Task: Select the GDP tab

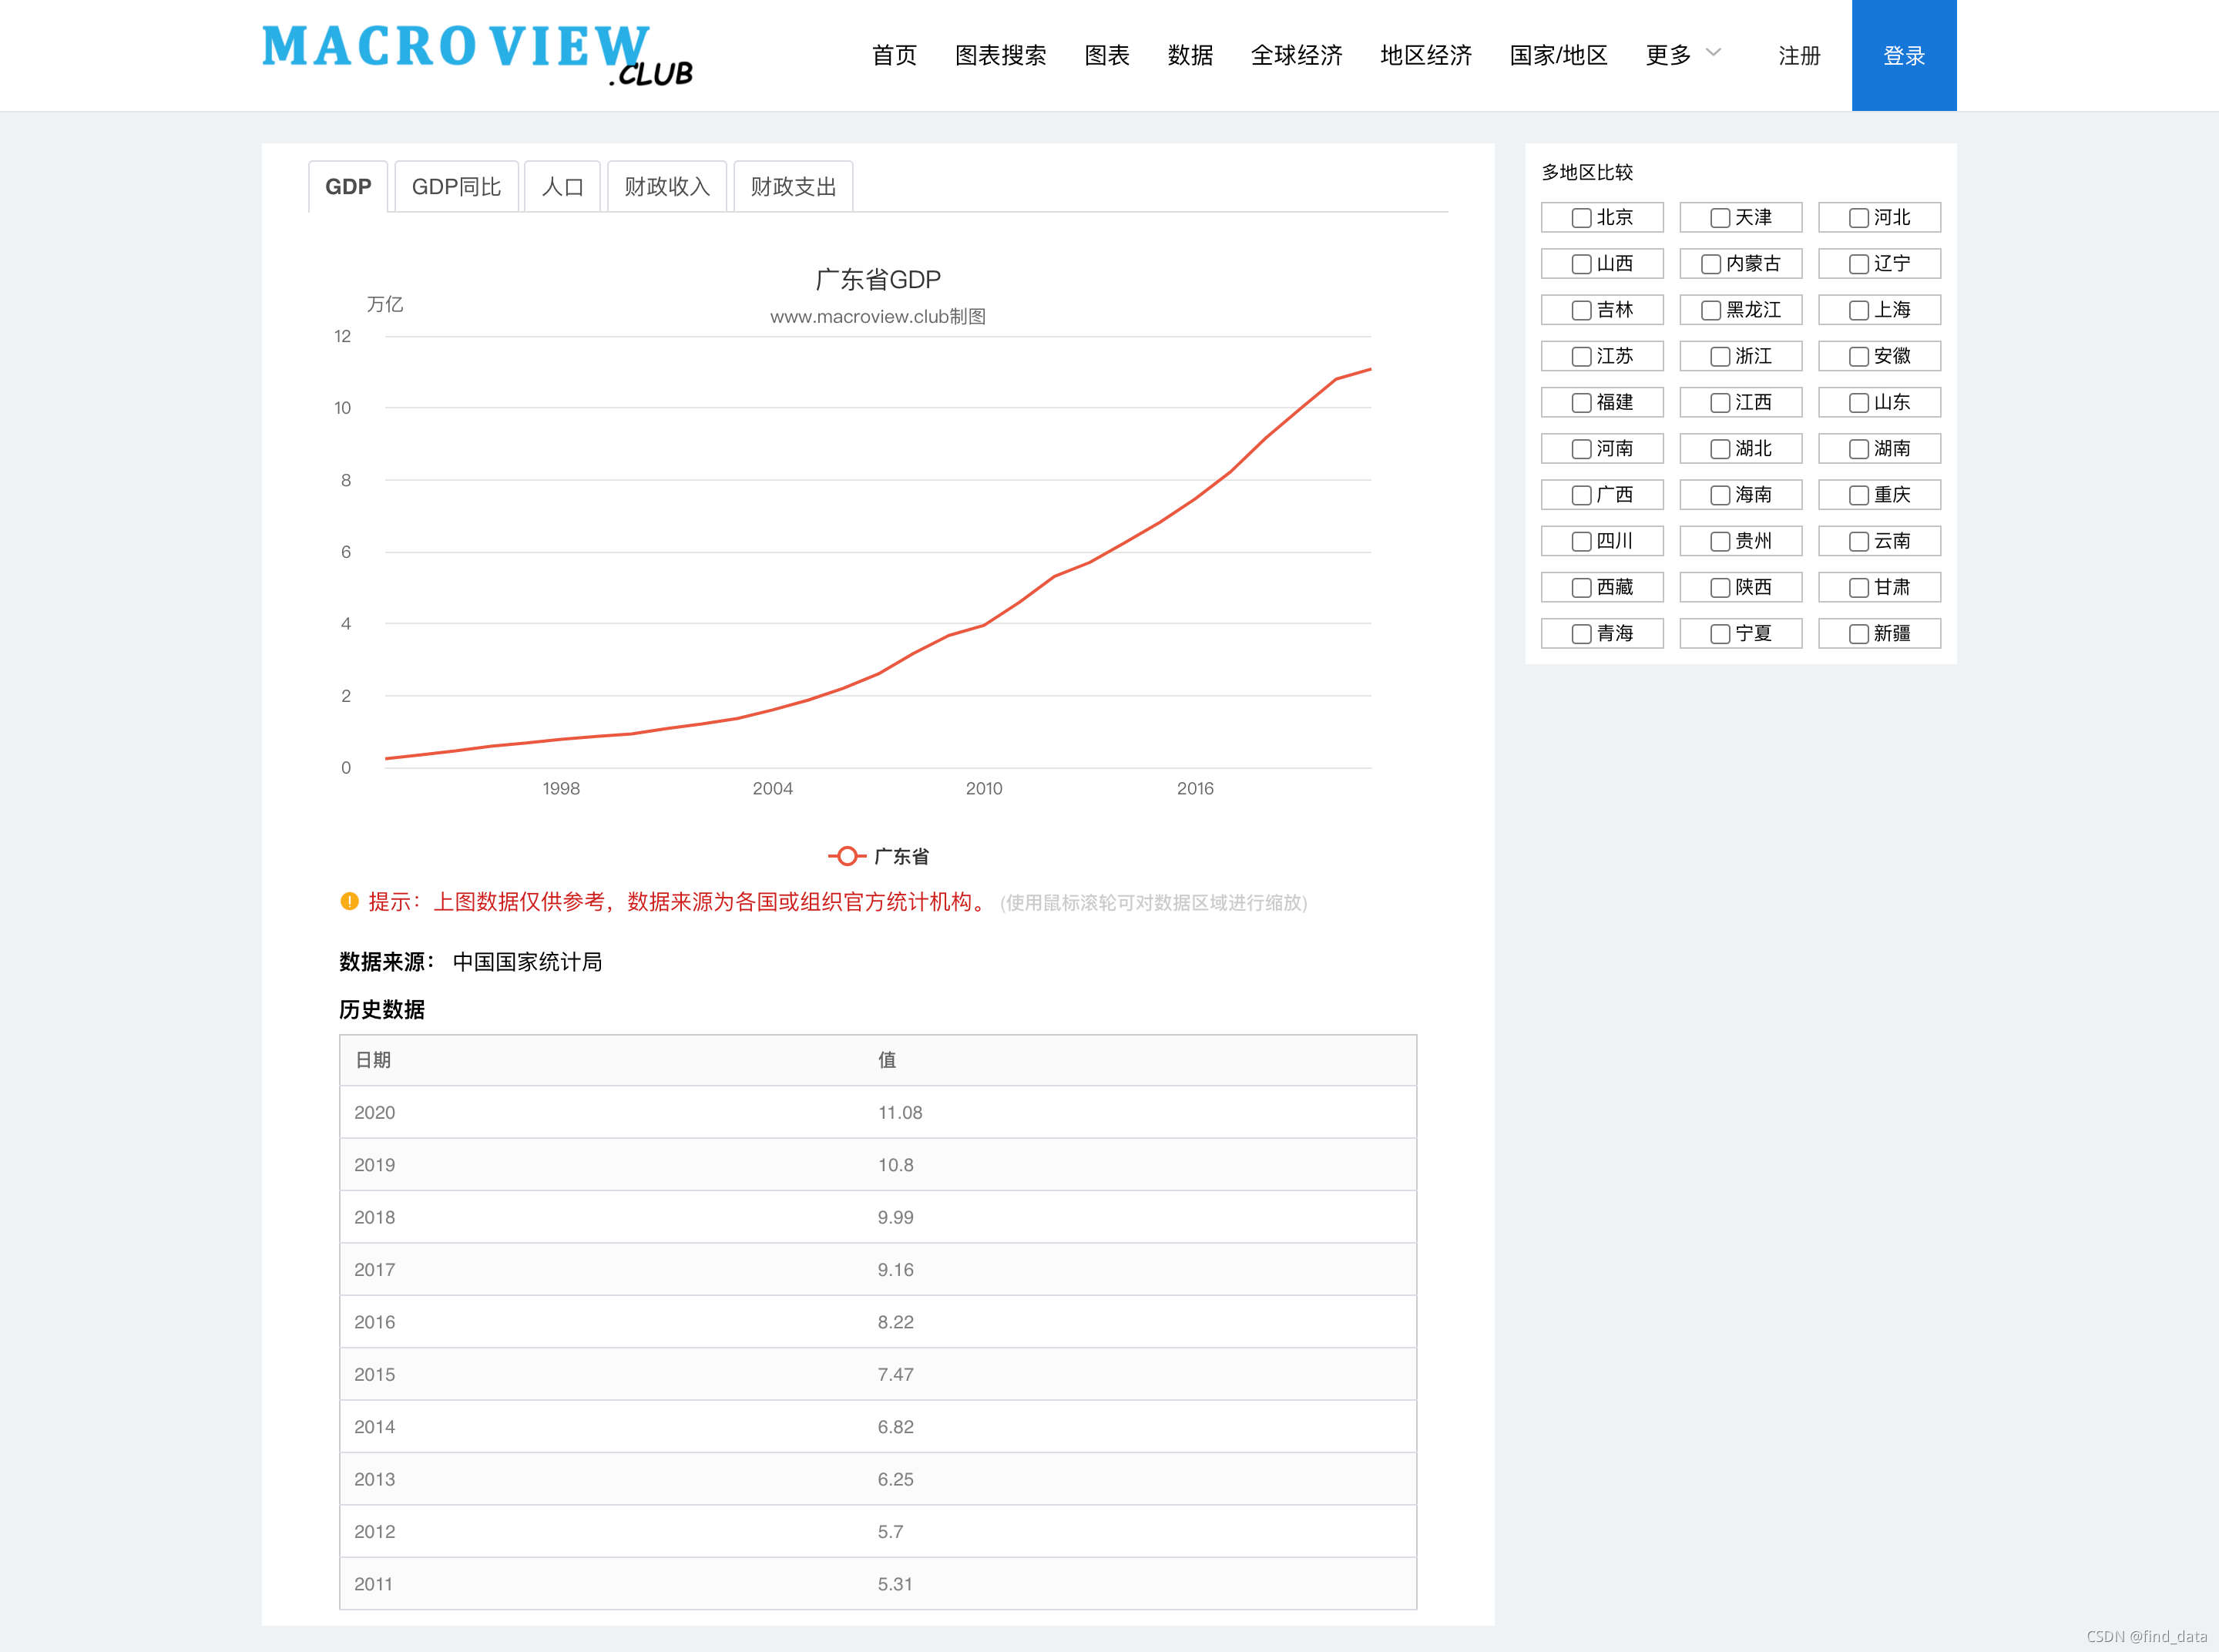Action: 348,187
